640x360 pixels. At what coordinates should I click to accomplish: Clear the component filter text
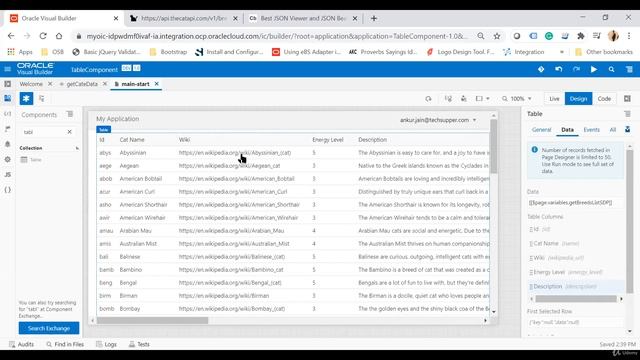point(69,132)
